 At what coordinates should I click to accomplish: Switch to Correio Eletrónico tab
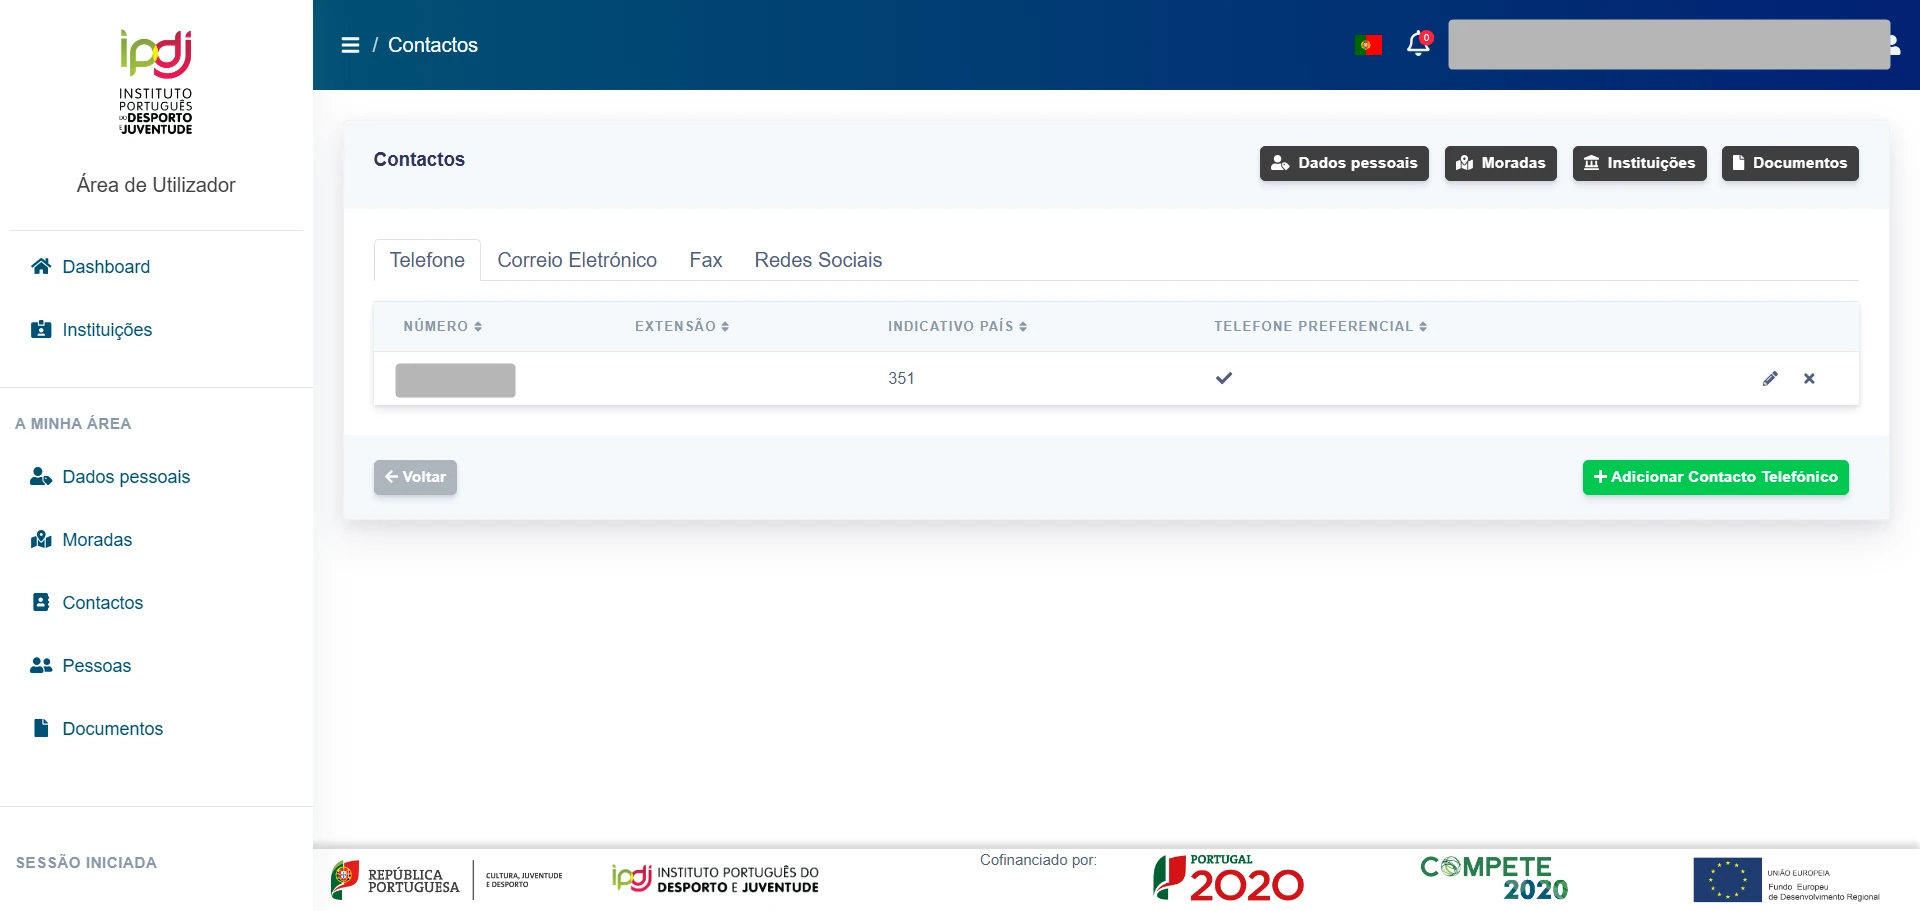click(577, 260)
